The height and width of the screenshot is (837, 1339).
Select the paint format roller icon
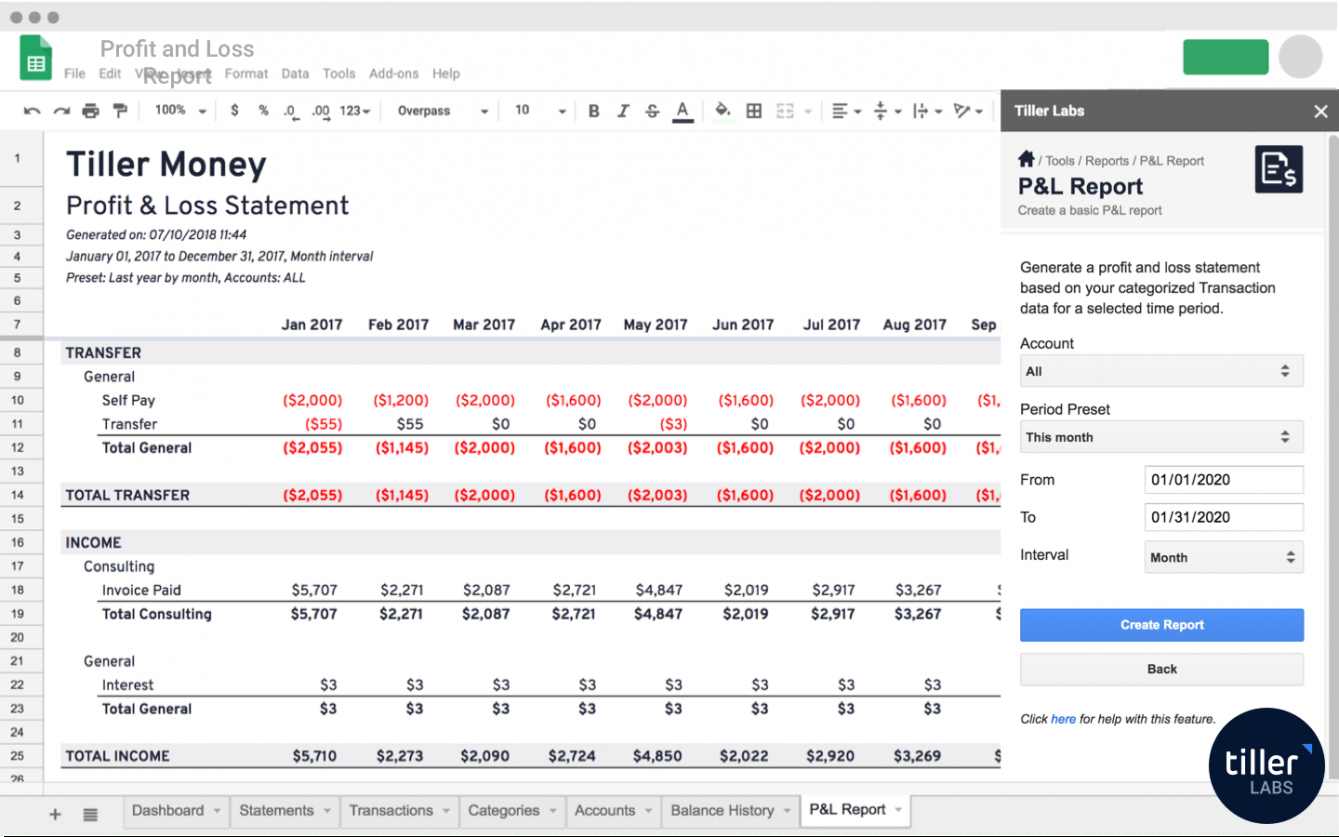(x=120, y=111)
